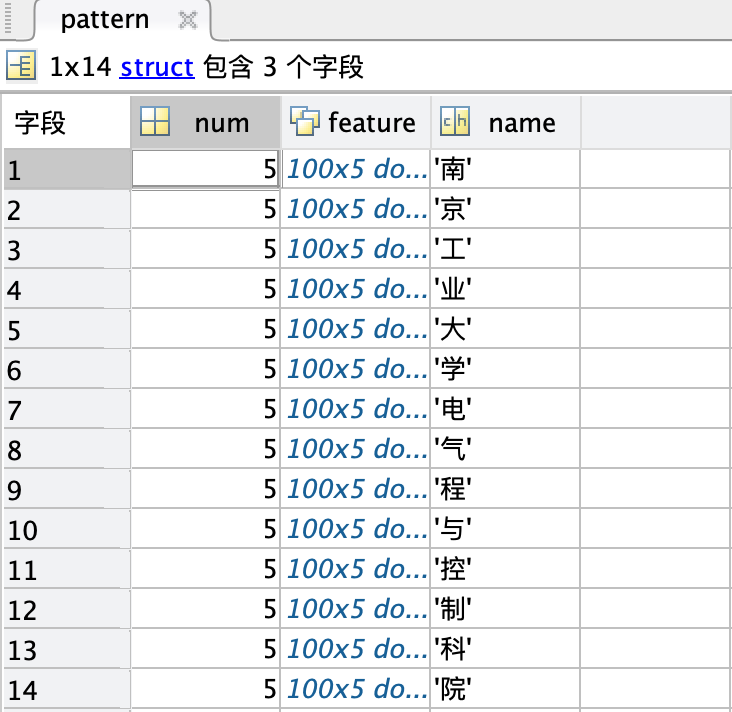Click the feature column cell-array icon
The height and width of the screenshot is (712, 732).
click(303, 121)
